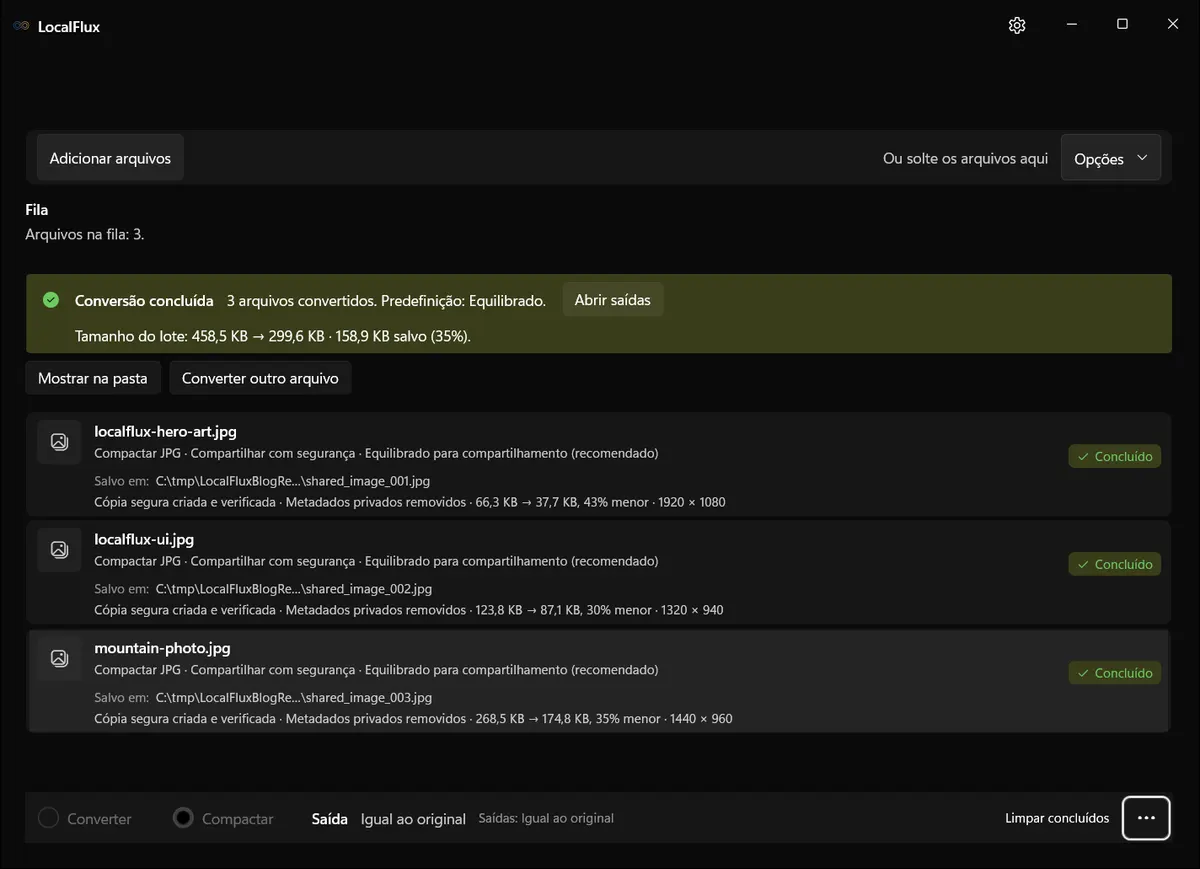Select the localflux-hero-art.jpg file name
1200x869 pixels.
pos(165,432)
